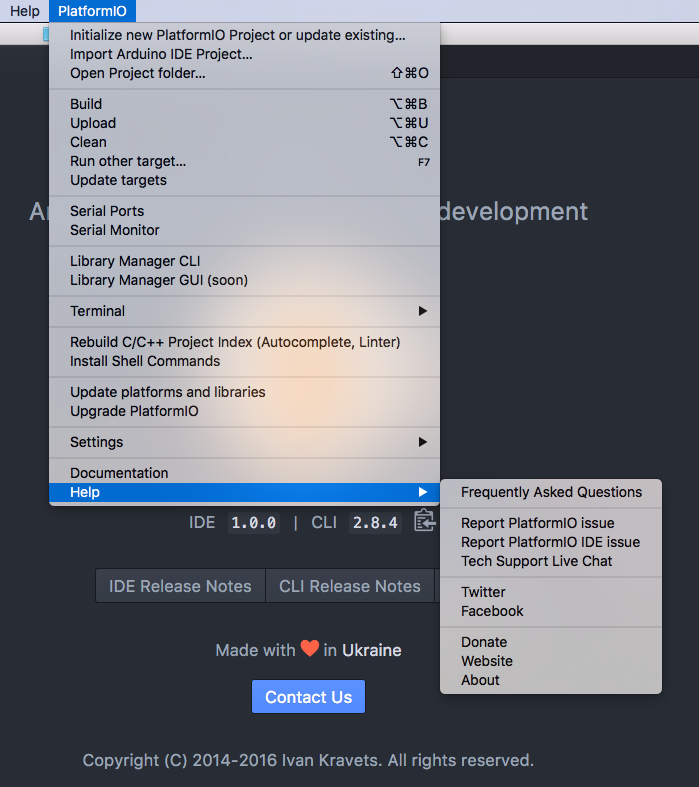699x787 pixels.
Task: Select Upgrade PlatformIO
Action: (244, 411)
